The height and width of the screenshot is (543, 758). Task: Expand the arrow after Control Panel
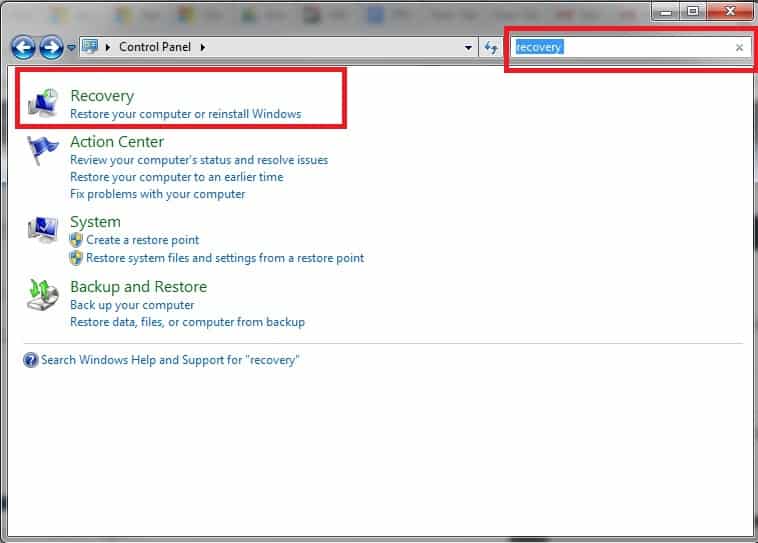point(203,47)
